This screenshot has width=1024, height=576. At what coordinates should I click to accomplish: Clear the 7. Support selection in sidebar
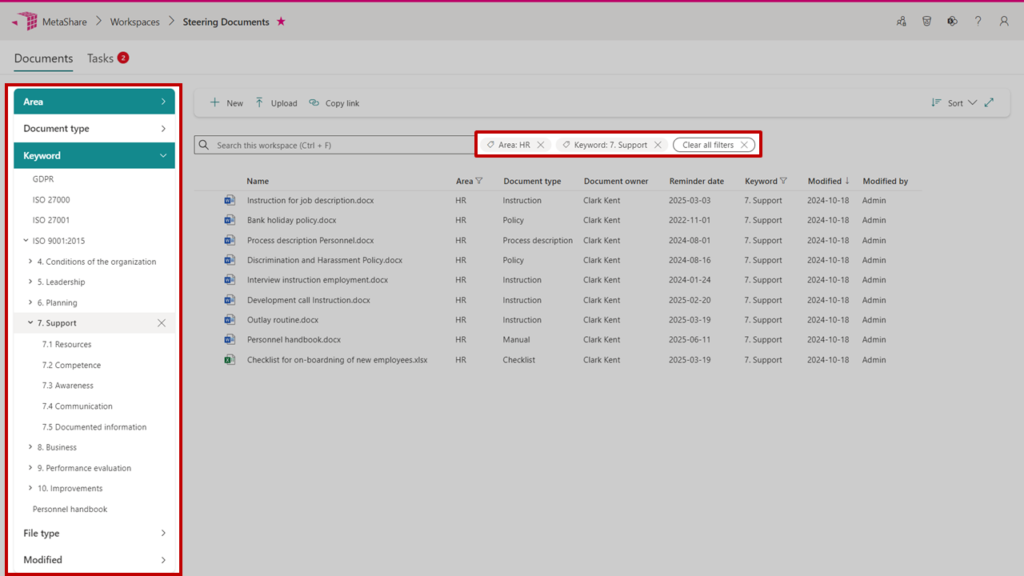(161, 323)
